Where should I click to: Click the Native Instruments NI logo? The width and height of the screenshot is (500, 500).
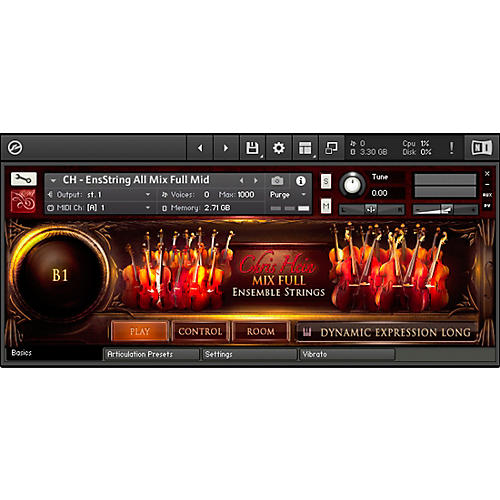point(482,148)
